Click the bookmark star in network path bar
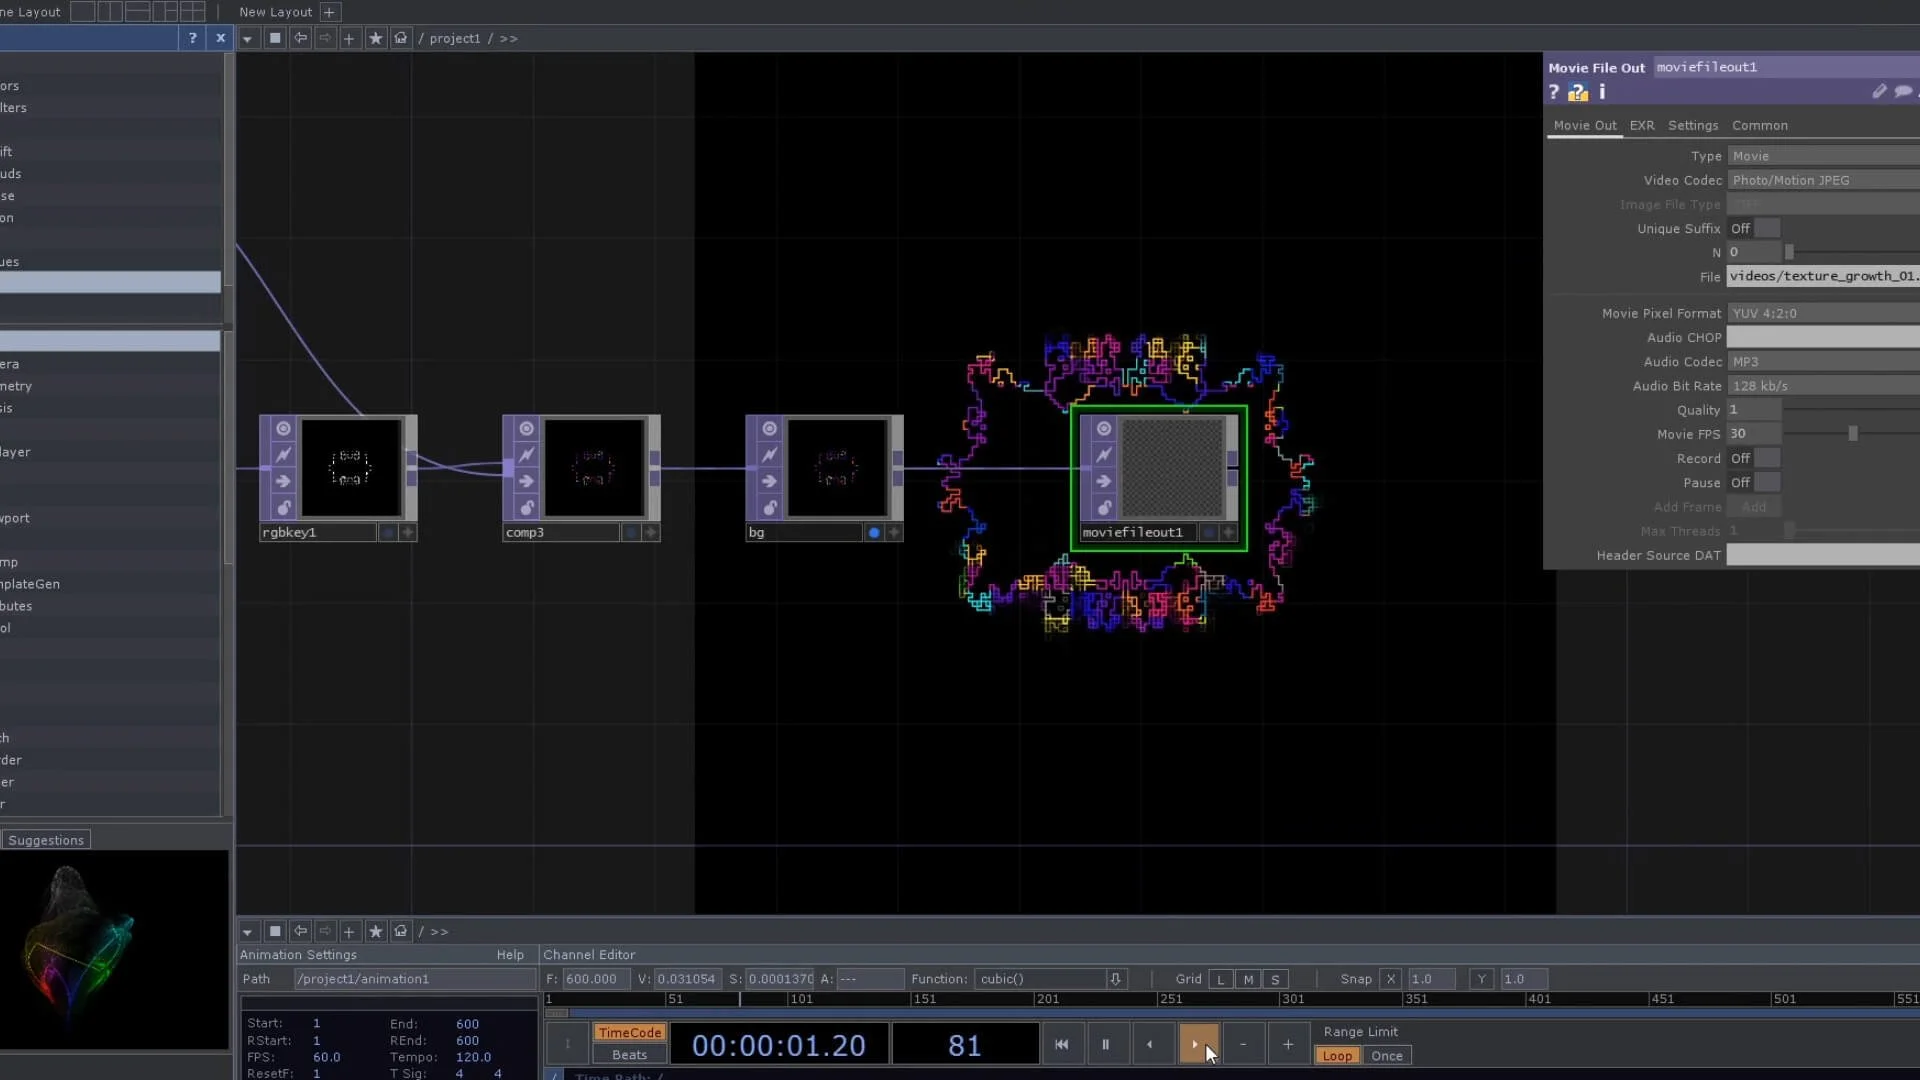 click(376, 38)
